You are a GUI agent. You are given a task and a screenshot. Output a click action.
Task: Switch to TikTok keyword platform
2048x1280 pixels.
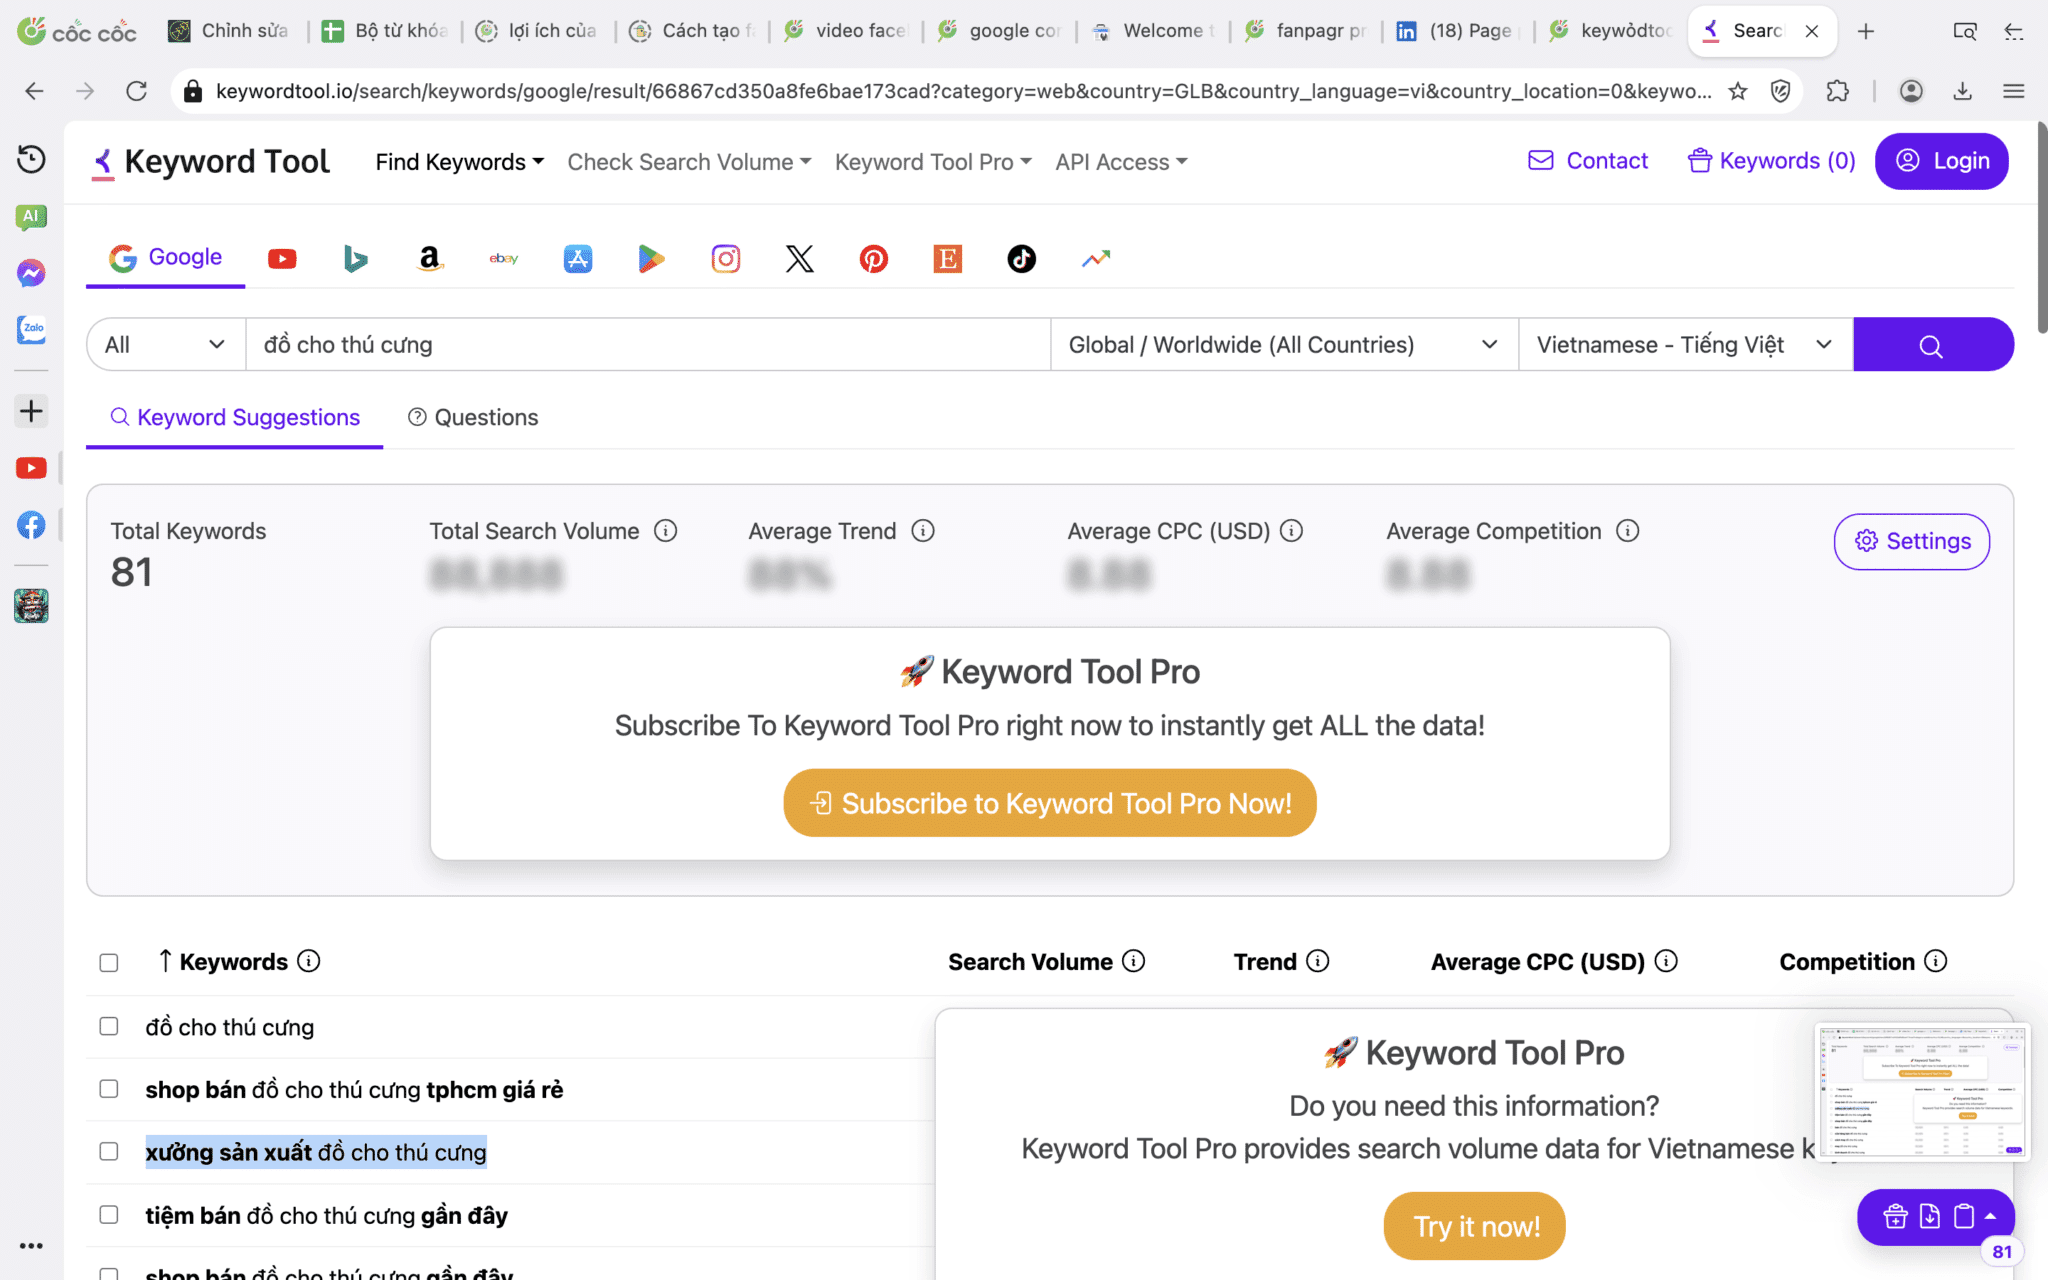pyautogui.click(x=1022, y=259)
